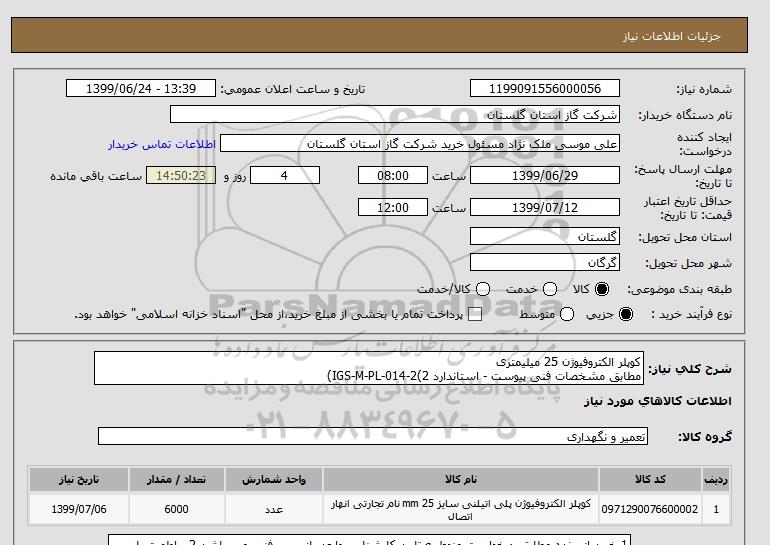
Task: Click the need number field 1199091556000056
Action: 545,88
